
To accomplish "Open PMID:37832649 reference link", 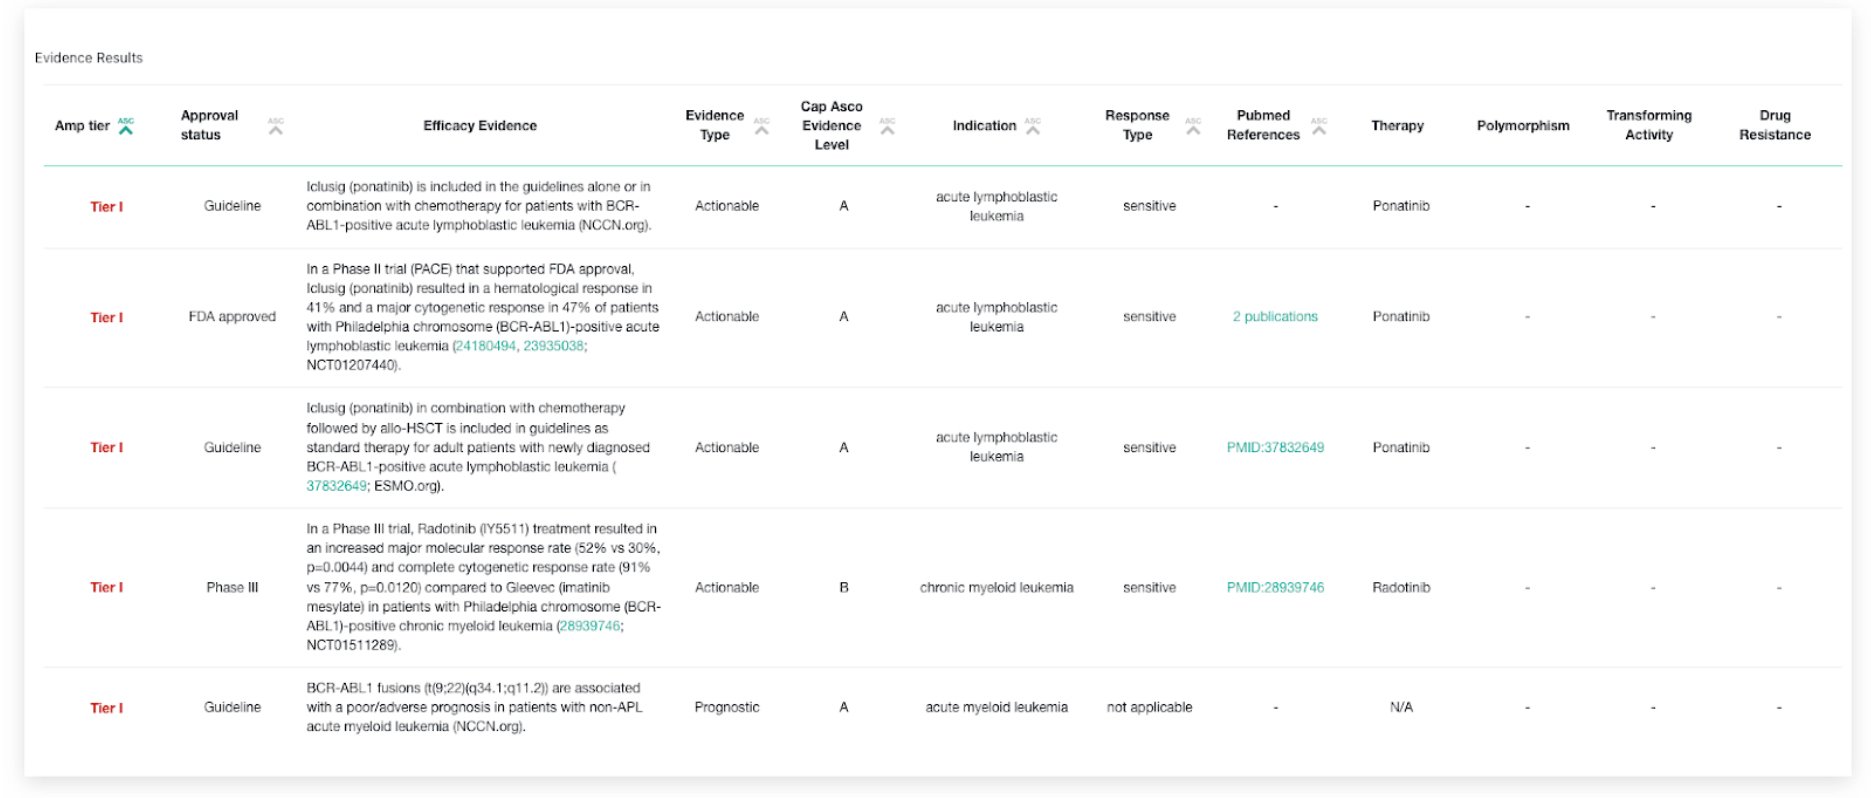I will pyautogui.click(x=1275, y=448).
